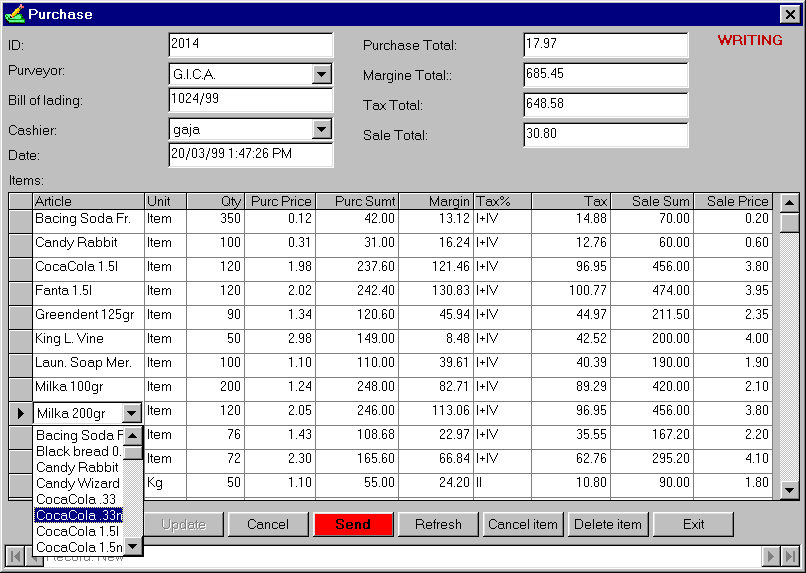Open the Cashier dropdown gaja
The height and width of the screenshot is (573, 806).
[x=321, y=130]
